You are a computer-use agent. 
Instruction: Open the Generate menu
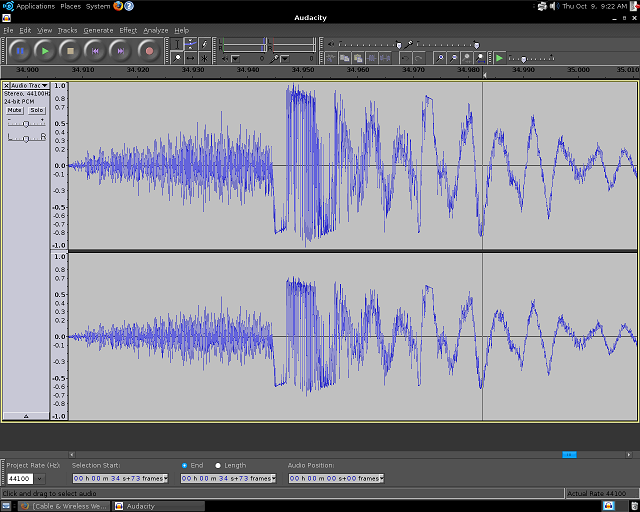[98, 30]
